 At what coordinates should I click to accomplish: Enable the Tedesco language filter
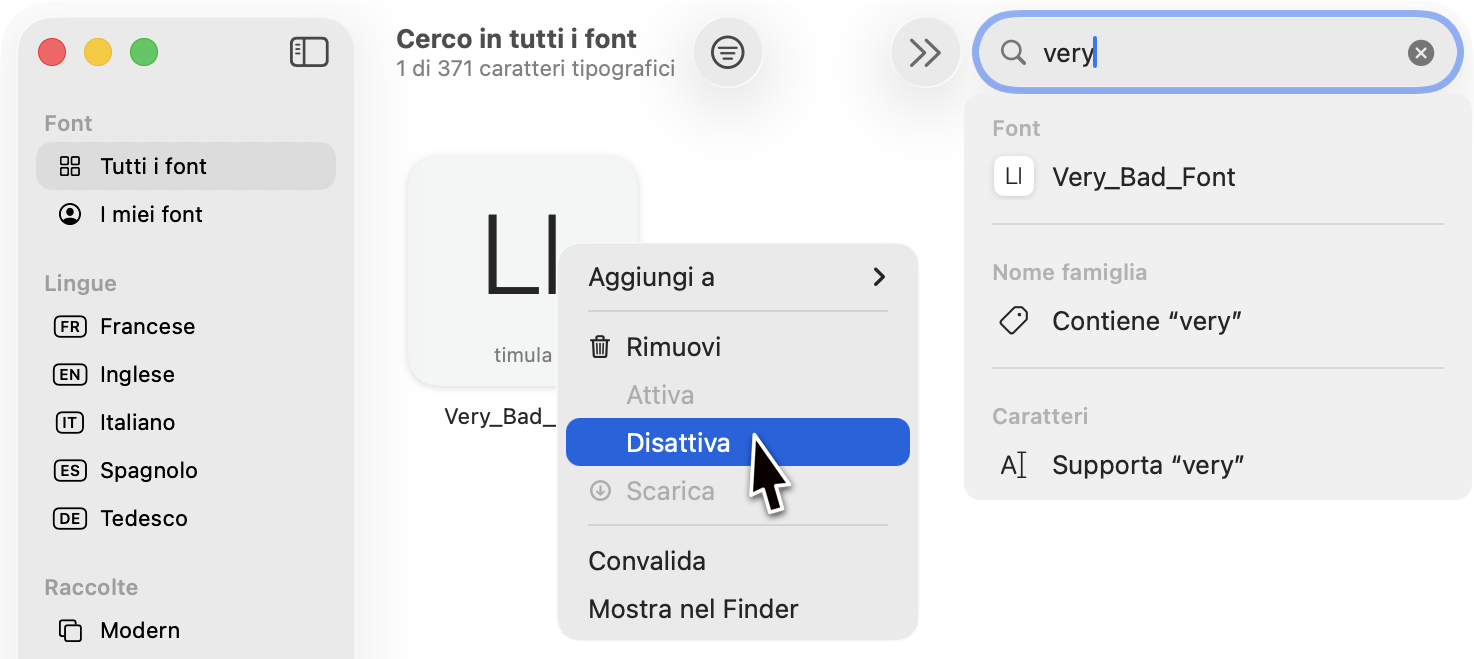(x=70, y=518)
